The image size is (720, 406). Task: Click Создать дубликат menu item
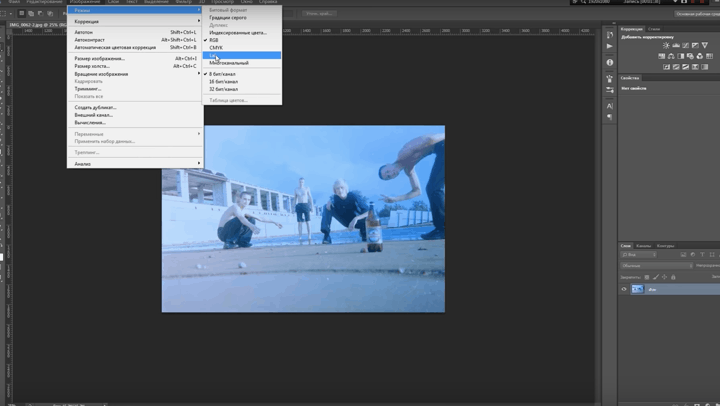(x=135, y=107)
